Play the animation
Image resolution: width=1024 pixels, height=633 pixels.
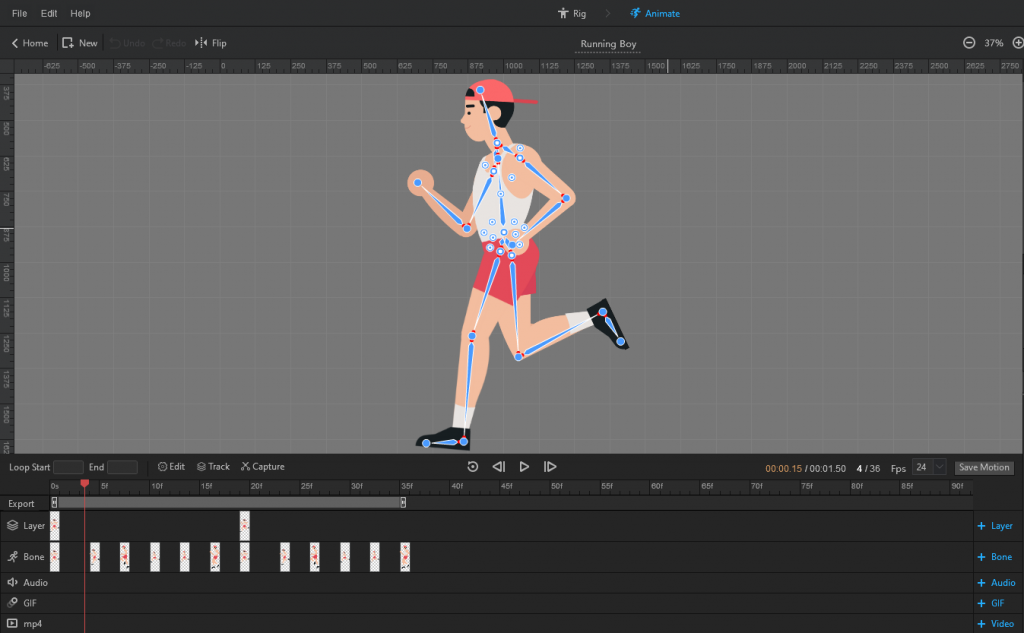[x=524, y=467]
